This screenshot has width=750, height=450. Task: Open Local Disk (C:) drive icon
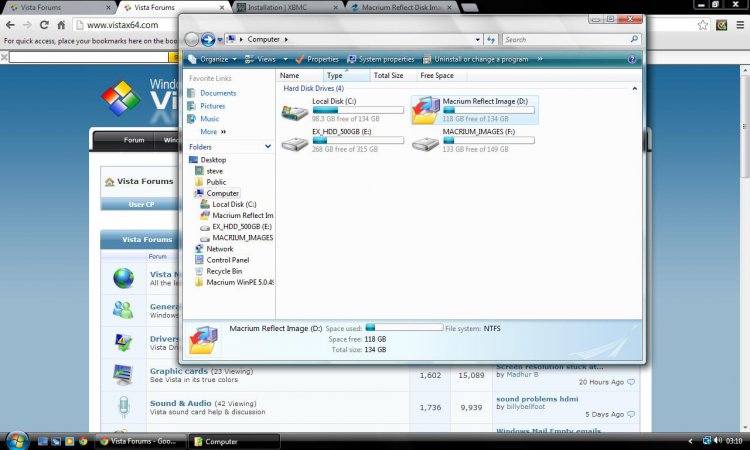[294, 112]
